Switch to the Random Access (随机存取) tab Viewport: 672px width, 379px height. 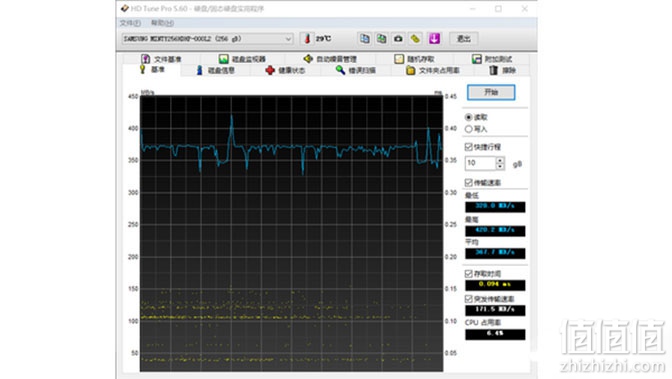pos(414,59)
